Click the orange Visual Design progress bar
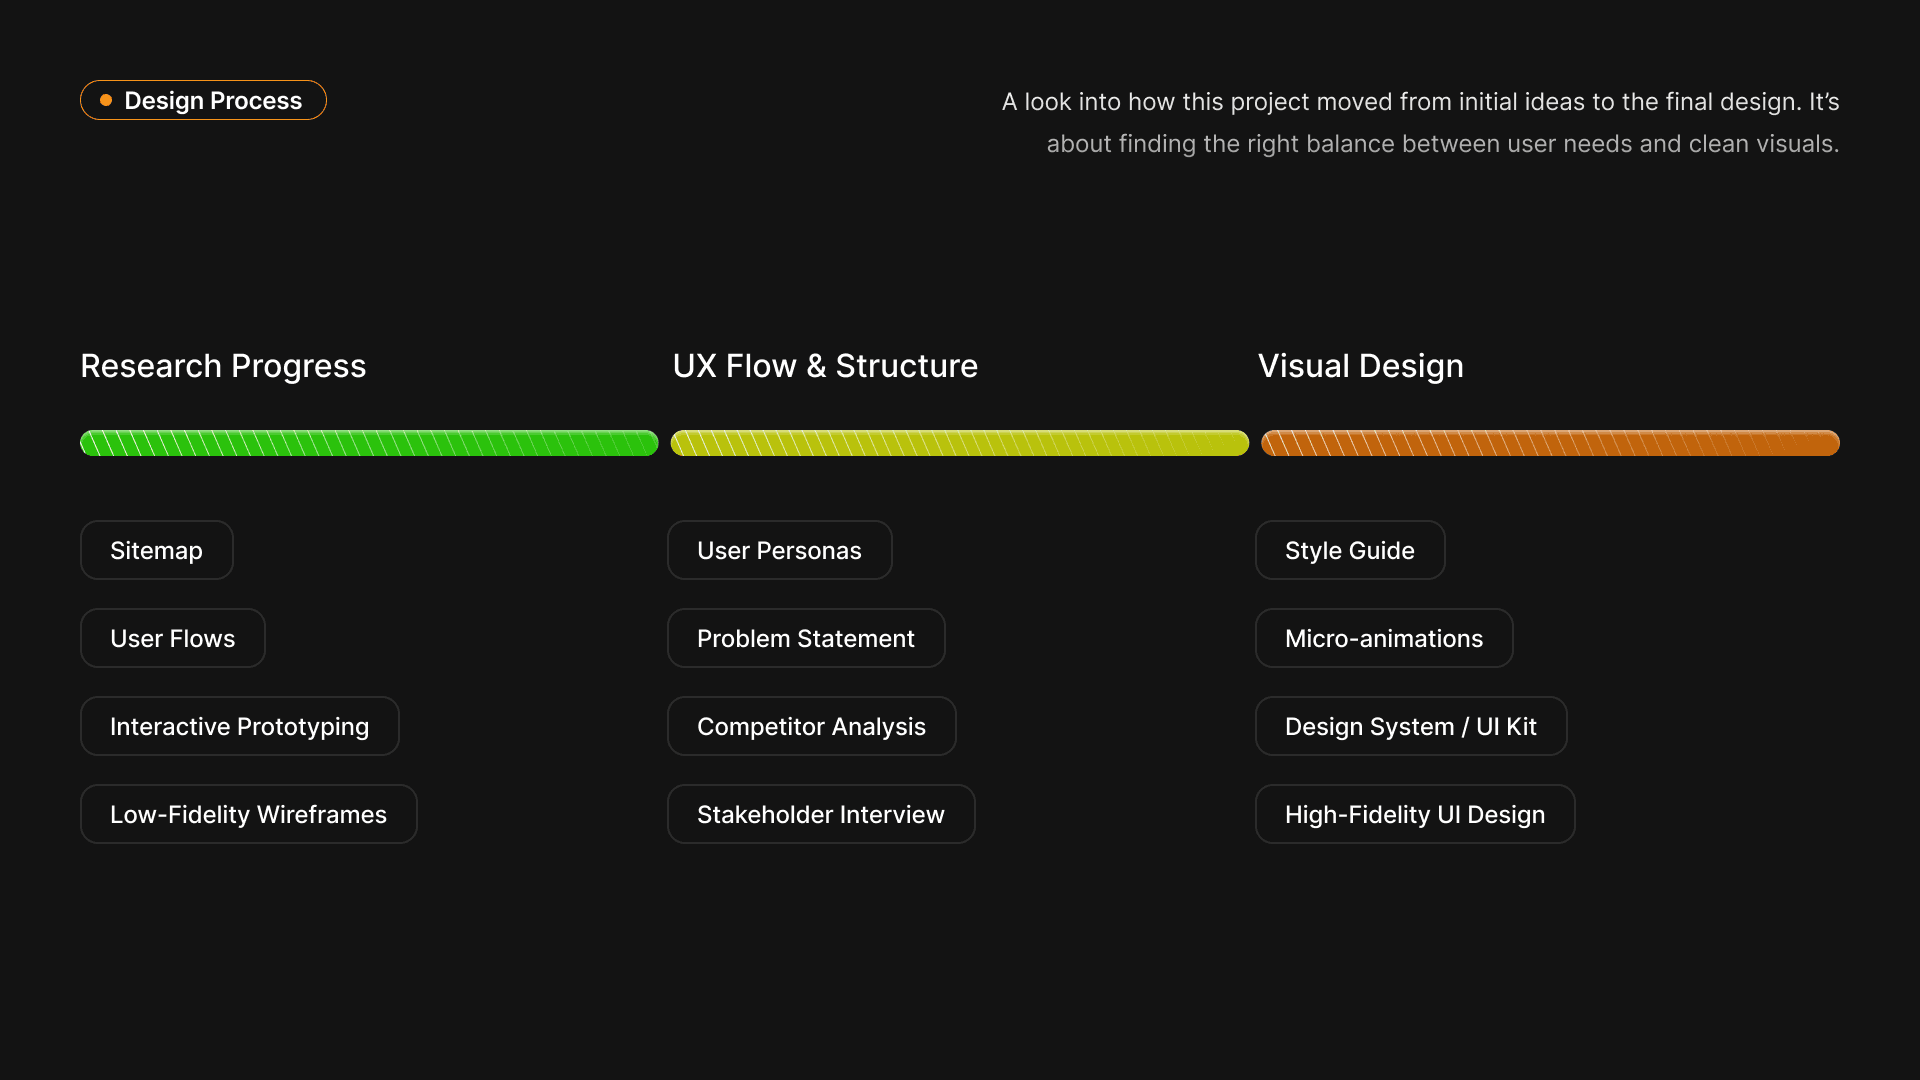 (x=1550, y=443)
